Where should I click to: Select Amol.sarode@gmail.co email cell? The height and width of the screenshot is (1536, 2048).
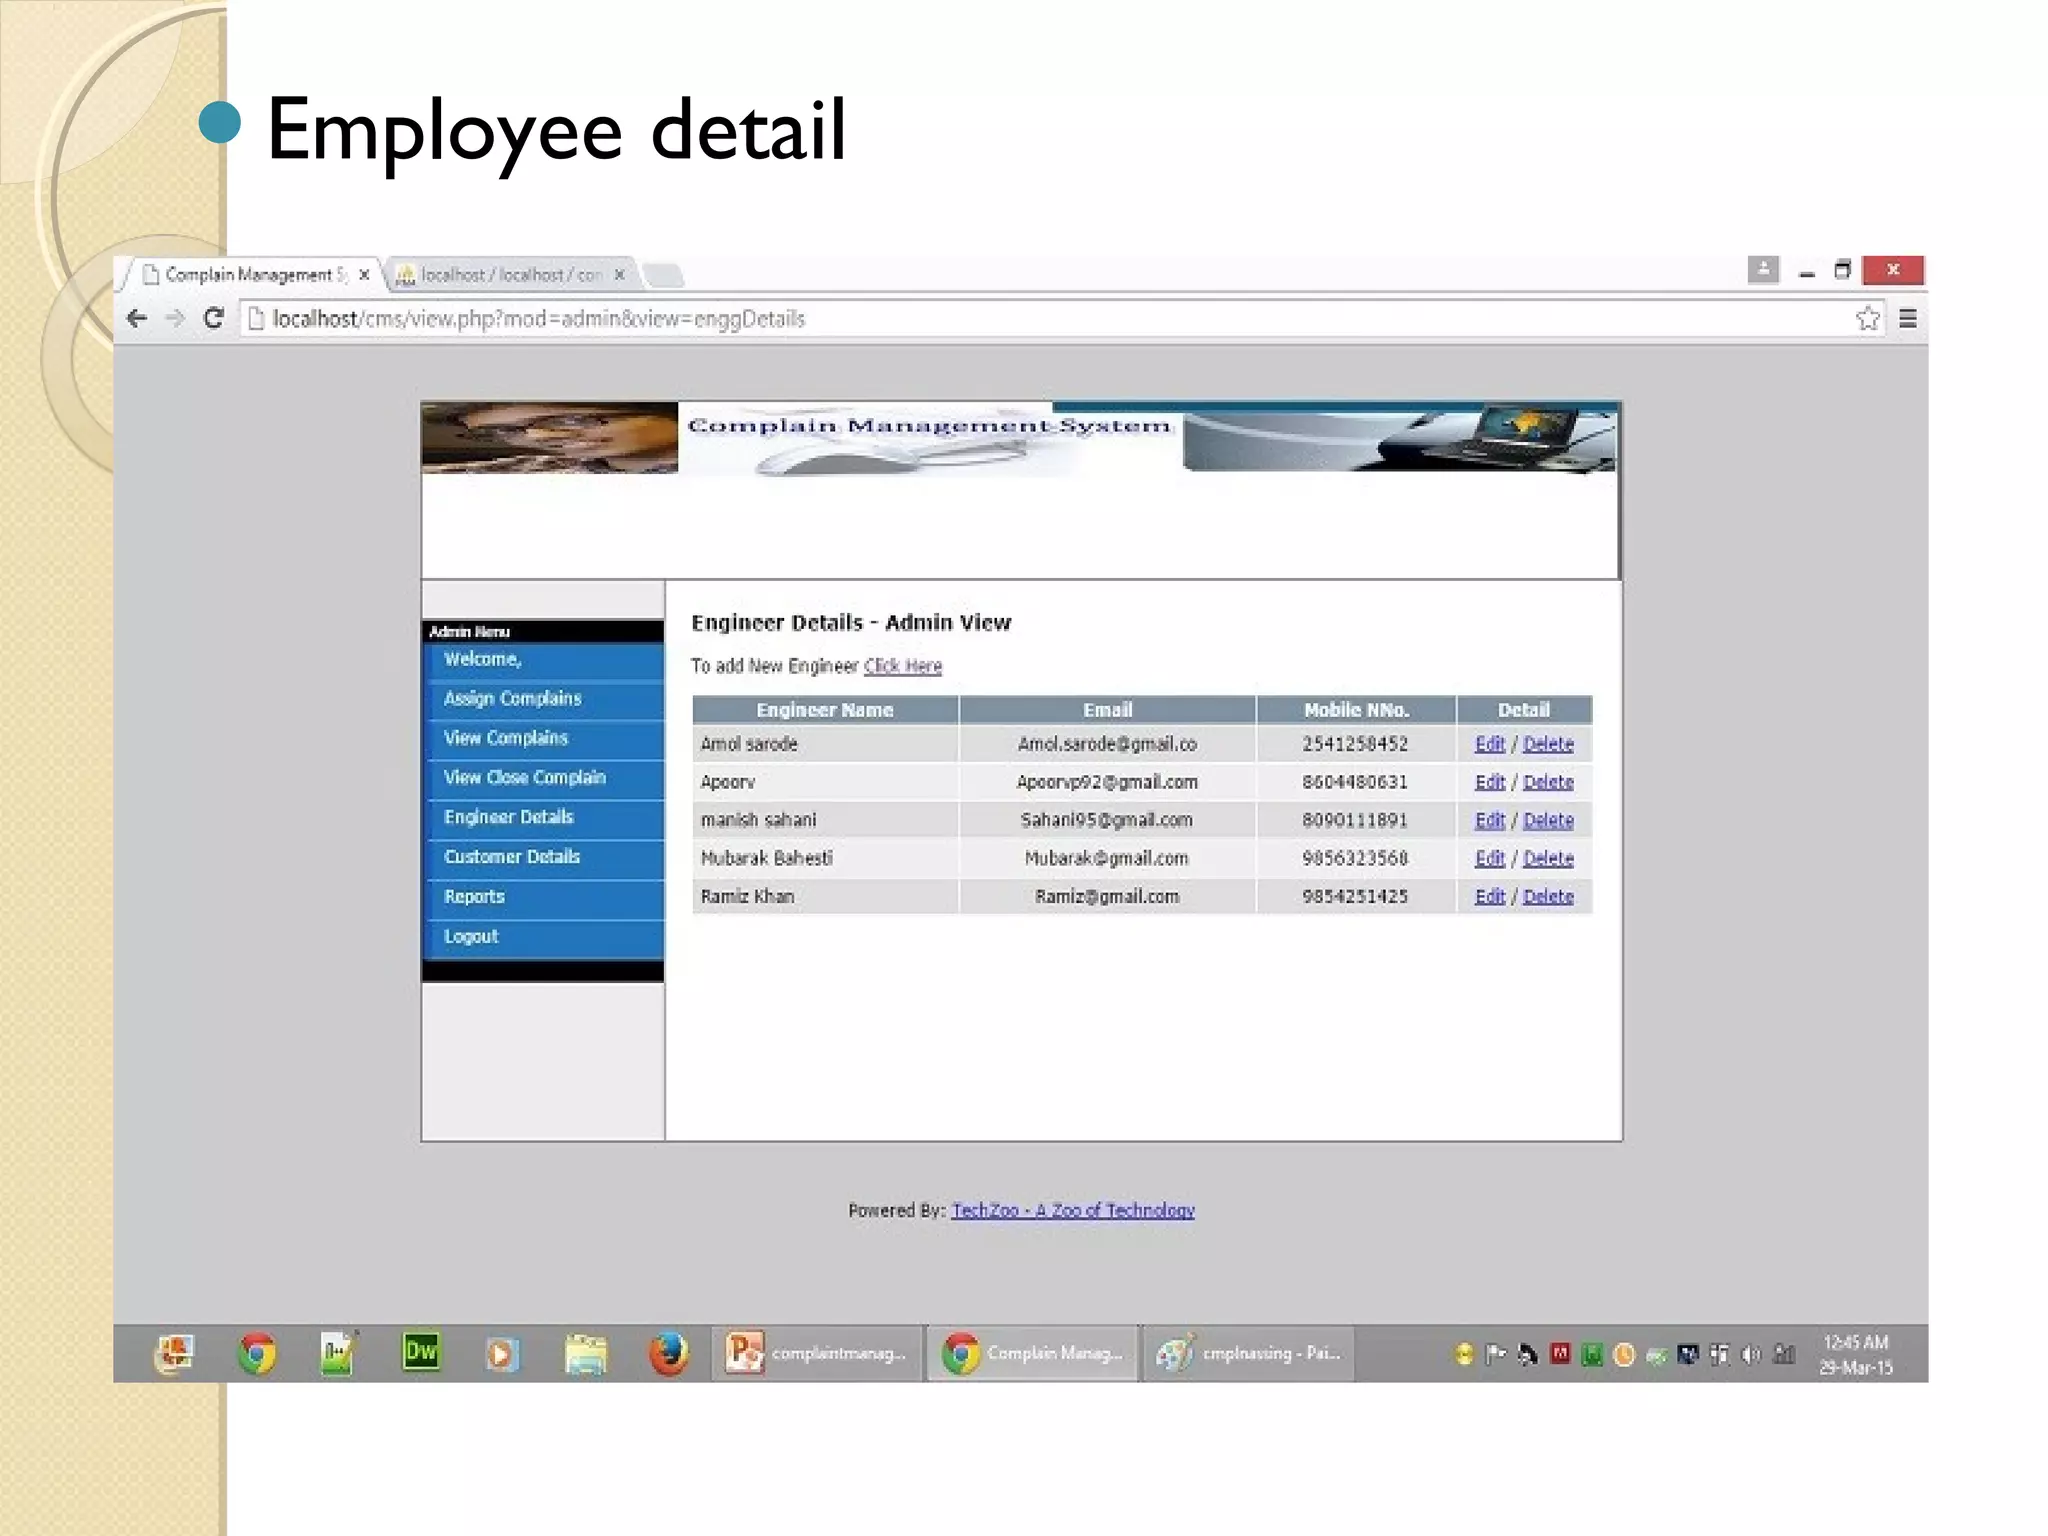coord(1107,745)
